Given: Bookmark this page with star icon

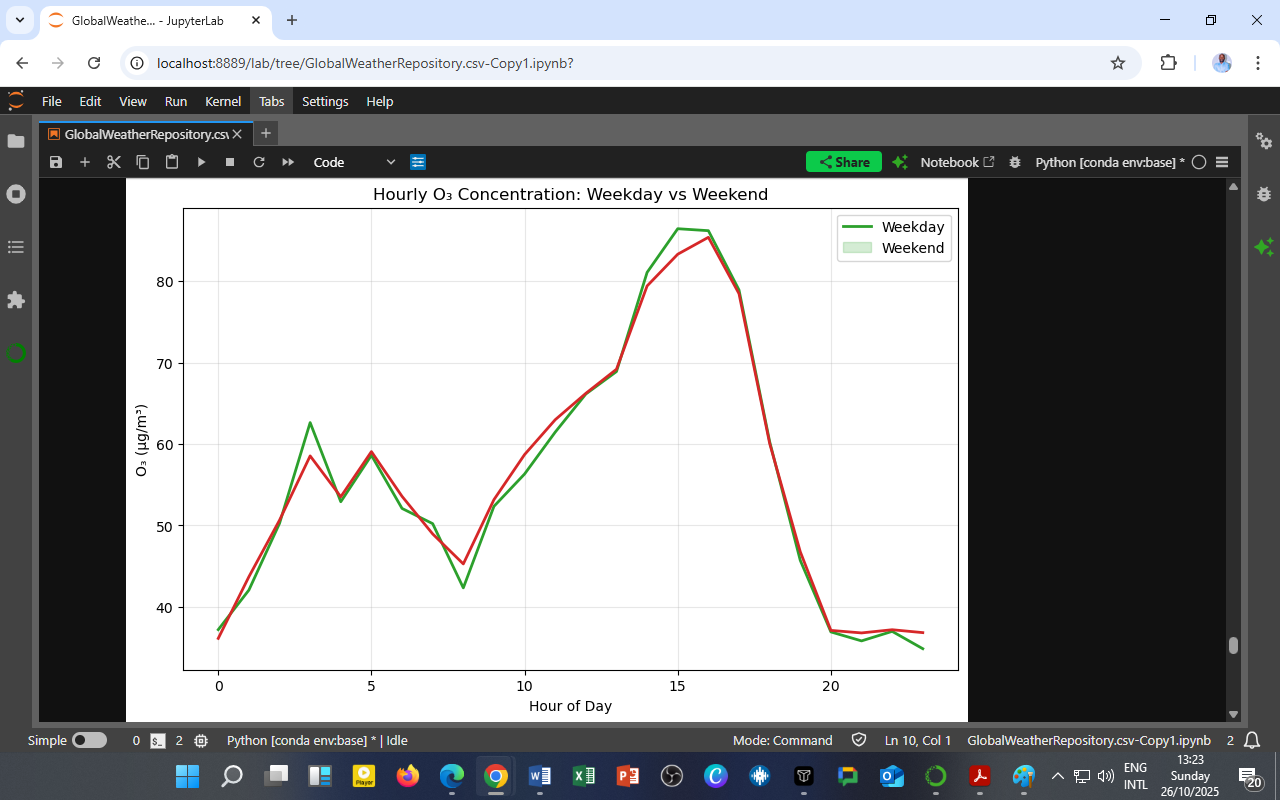Looking at the screenshot, I should pos(1118,63).
